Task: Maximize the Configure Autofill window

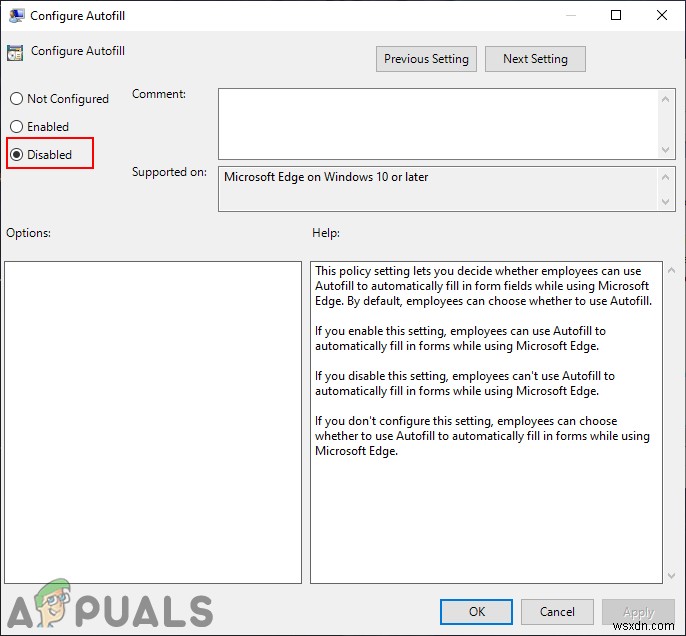Action: click(x=616, y=15)
